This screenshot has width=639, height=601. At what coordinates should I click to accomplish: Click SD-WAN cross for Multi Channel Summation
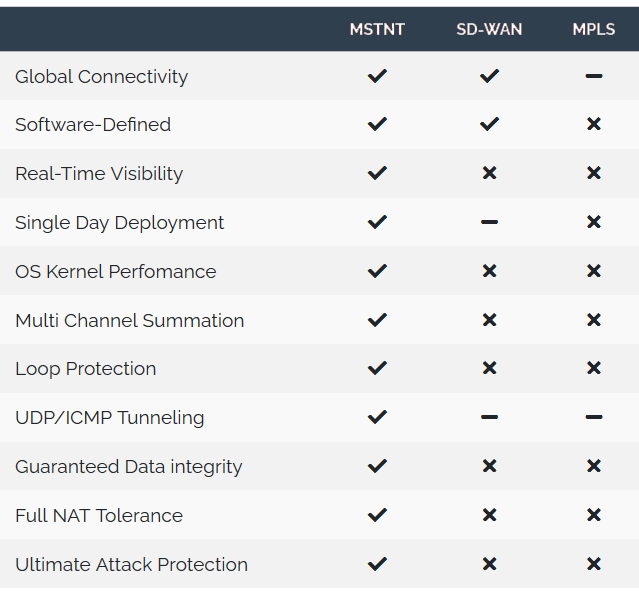(489, 320)
